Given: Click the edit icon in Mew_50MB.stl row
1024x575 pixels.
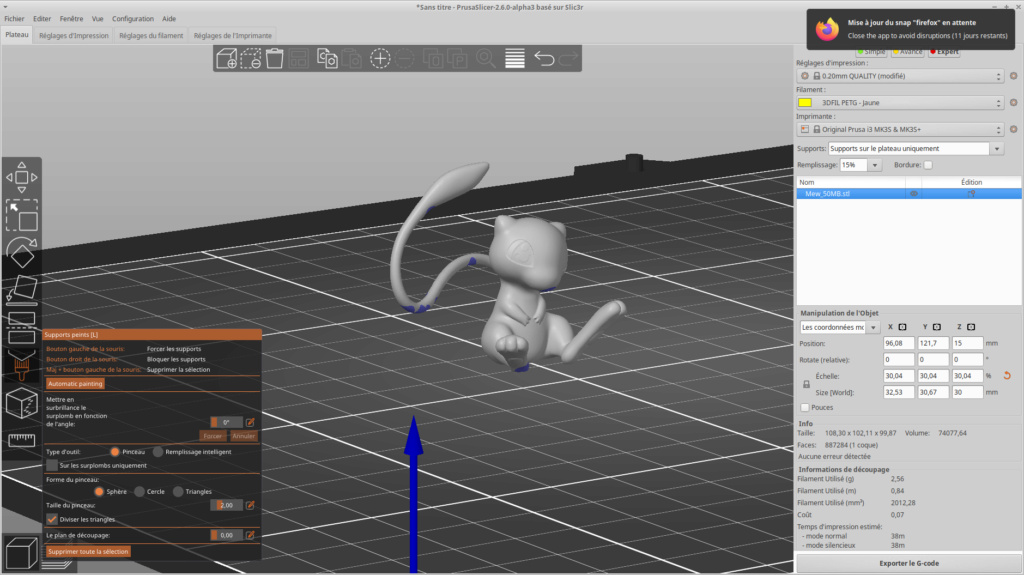Looking at the screenshot, I should pos(971,194).
